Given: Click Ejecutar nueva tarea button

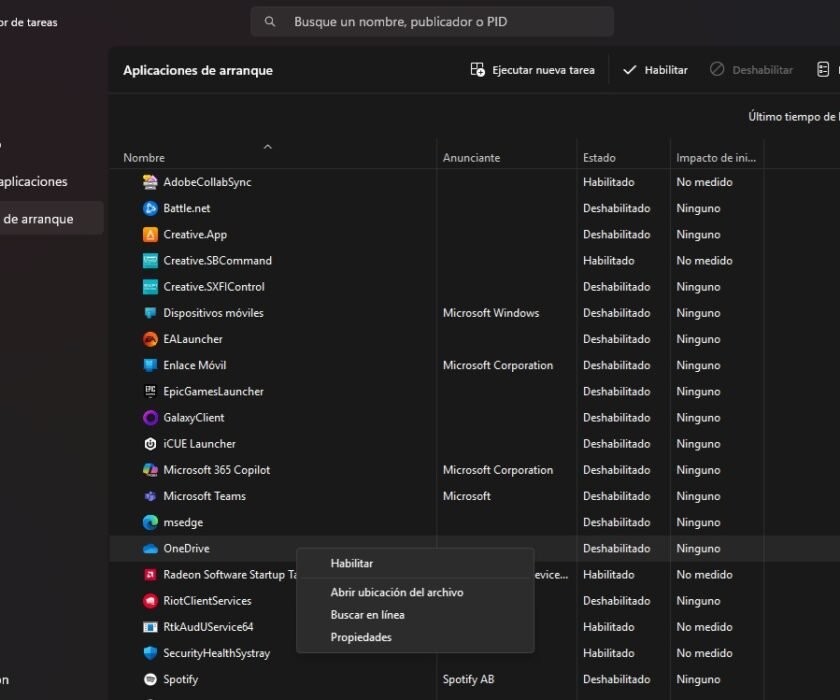Looking at the screenshot, I should coord(532,70).
